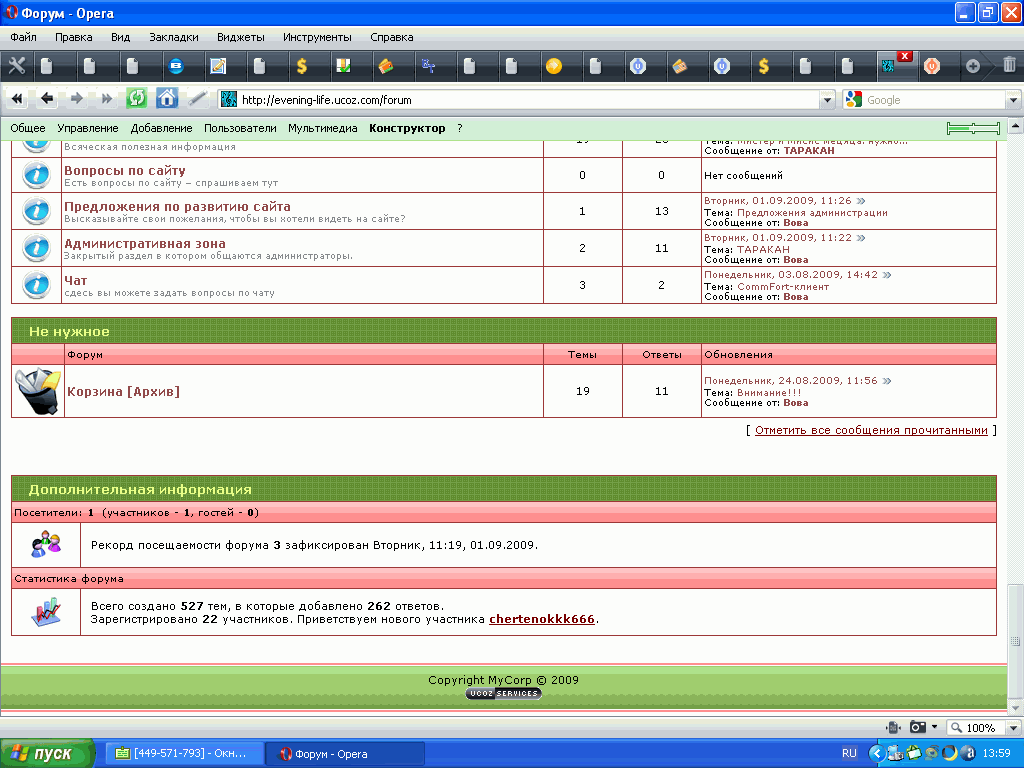1024x768 pixels.
Task: Open the Opera panels wrench icon
Action: tap(16, 65)
